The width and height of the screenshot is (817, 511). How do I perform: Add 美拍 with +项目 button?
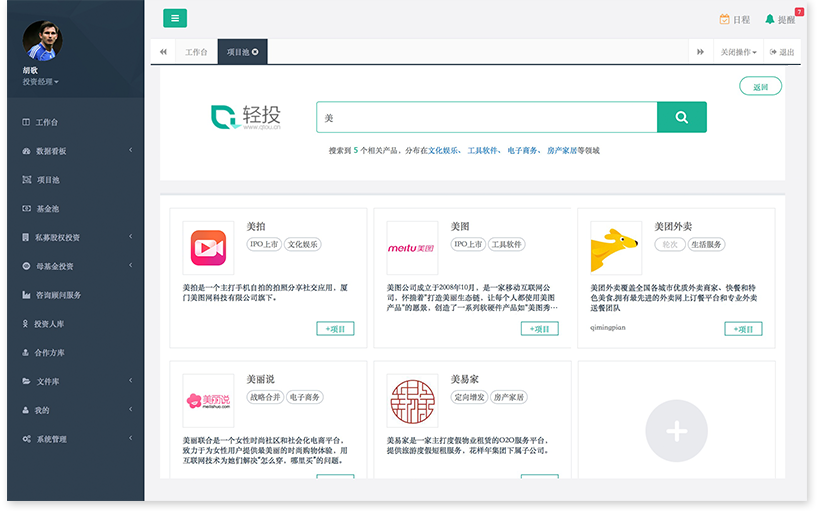point(335,329)
